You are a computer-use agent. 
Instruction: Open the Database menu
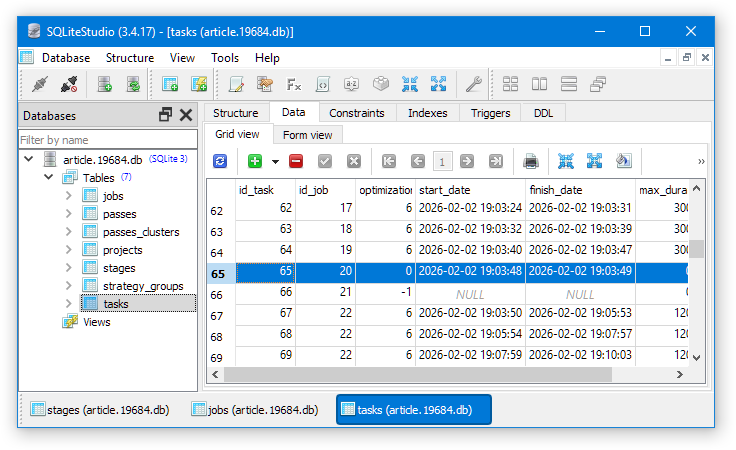(66, 58)
